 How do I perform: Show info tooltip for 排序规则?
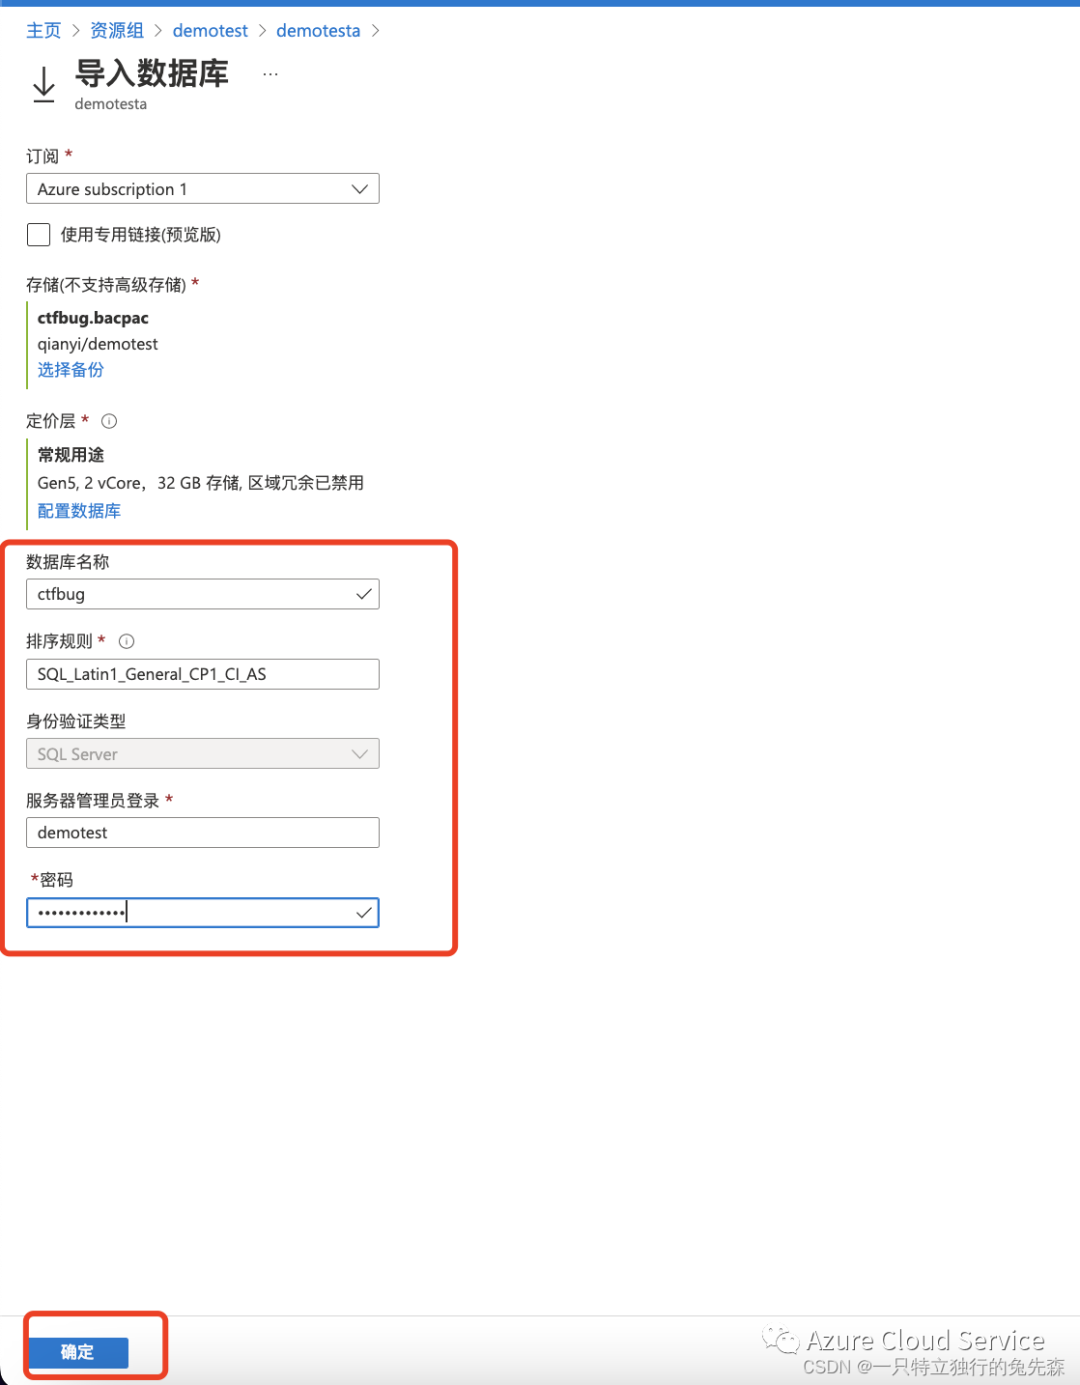point(126,641)
